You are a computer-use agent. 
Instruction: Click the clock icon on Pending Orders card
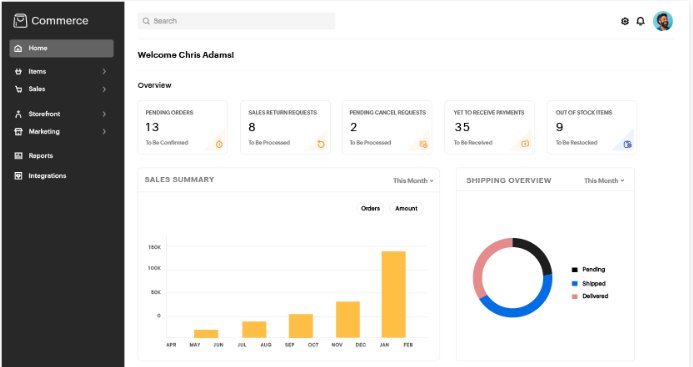point(219,144)
